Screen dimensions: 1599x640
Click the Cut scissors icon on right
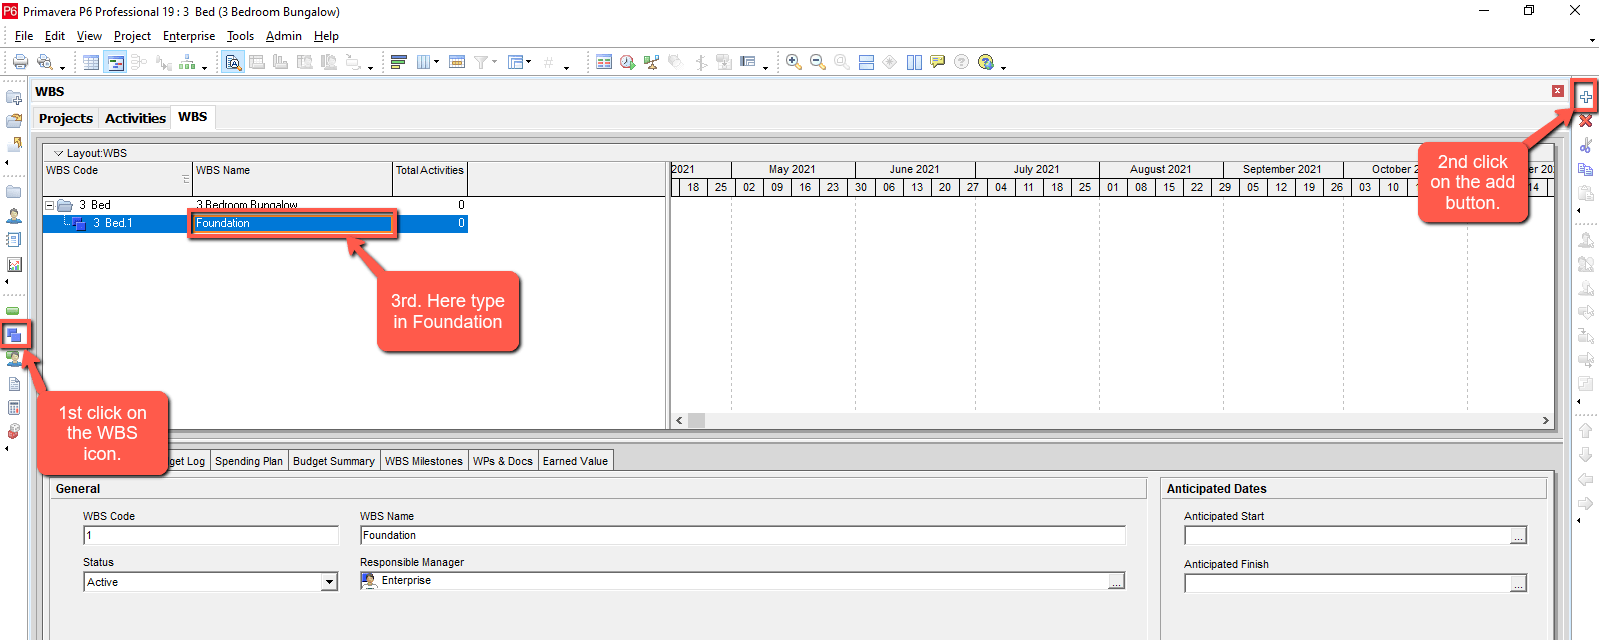coord(1585,146)
